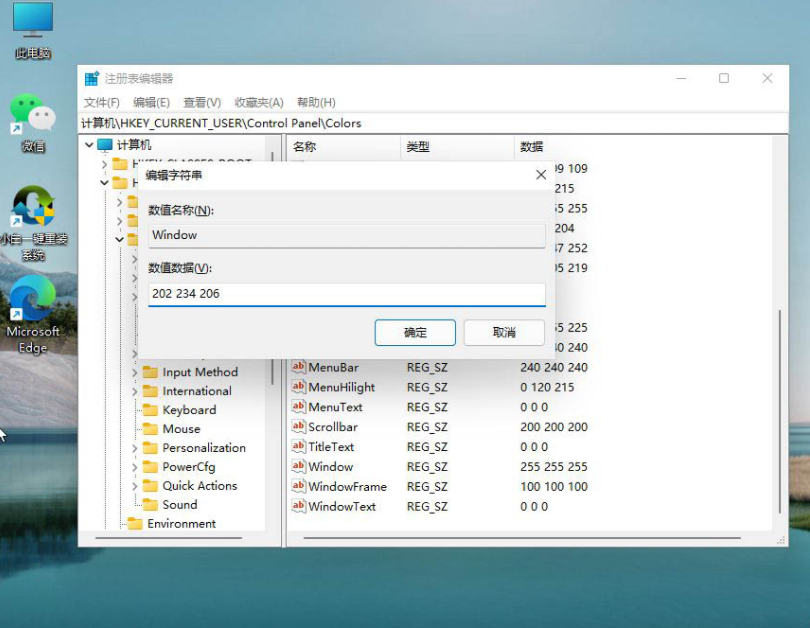This screenshot has height=628, width=810.
Task: Click the International folder icon
Action: point(150,391)
